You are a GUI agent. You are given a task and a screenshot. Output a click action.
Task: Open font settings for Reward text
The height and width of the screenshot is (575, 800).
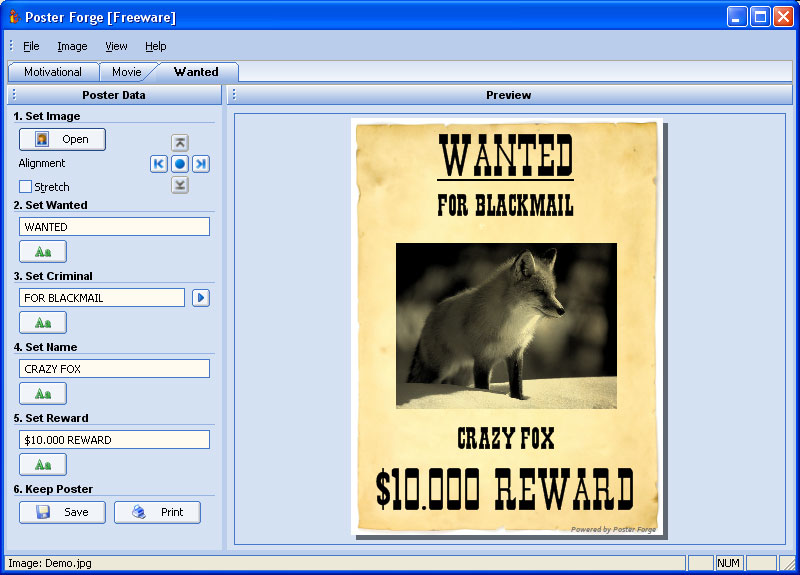(x=43, y=464)
